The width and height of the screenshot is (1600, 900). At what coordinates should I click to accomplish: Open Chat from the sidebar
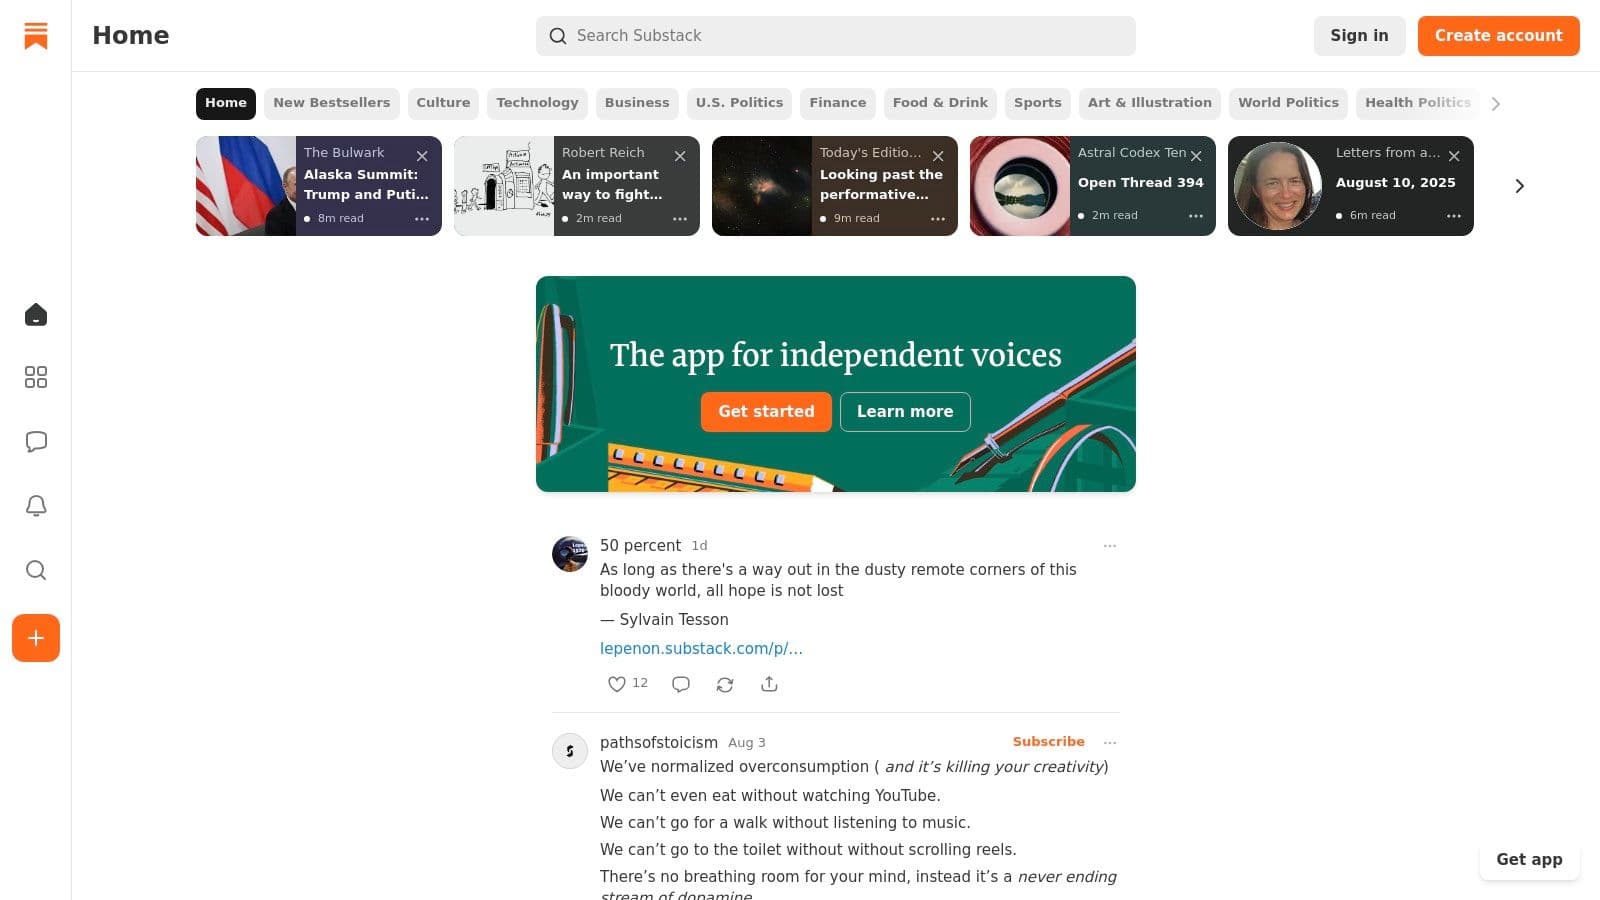click(x=36, y=442)
